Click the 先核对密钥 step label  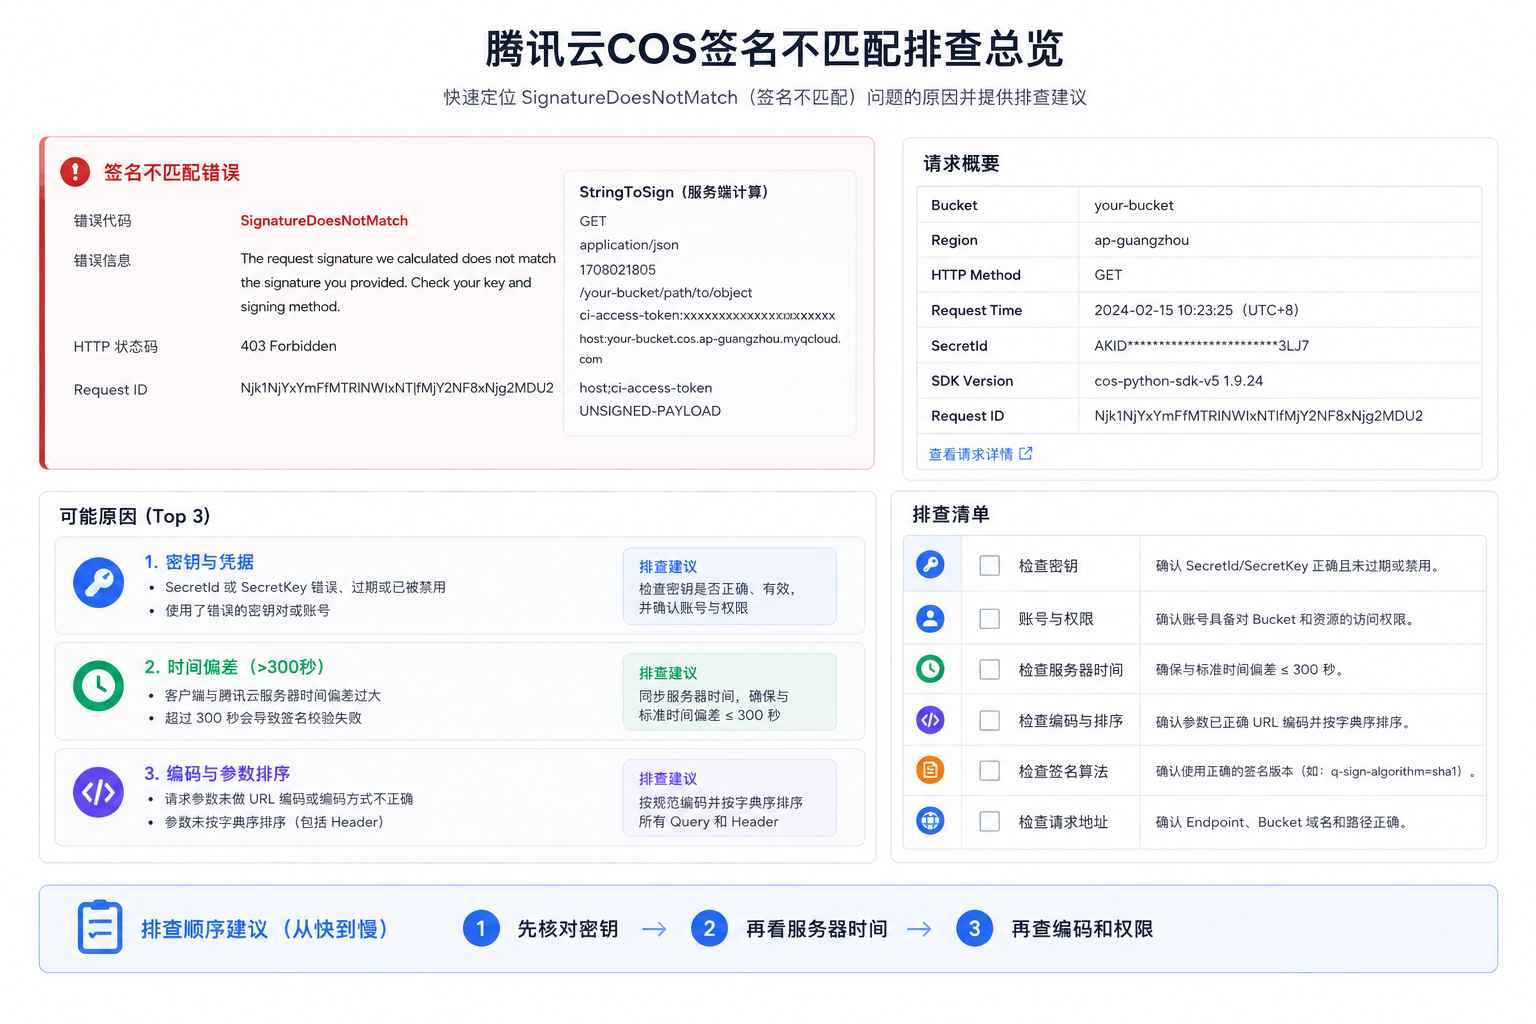(x=568, y=929)
